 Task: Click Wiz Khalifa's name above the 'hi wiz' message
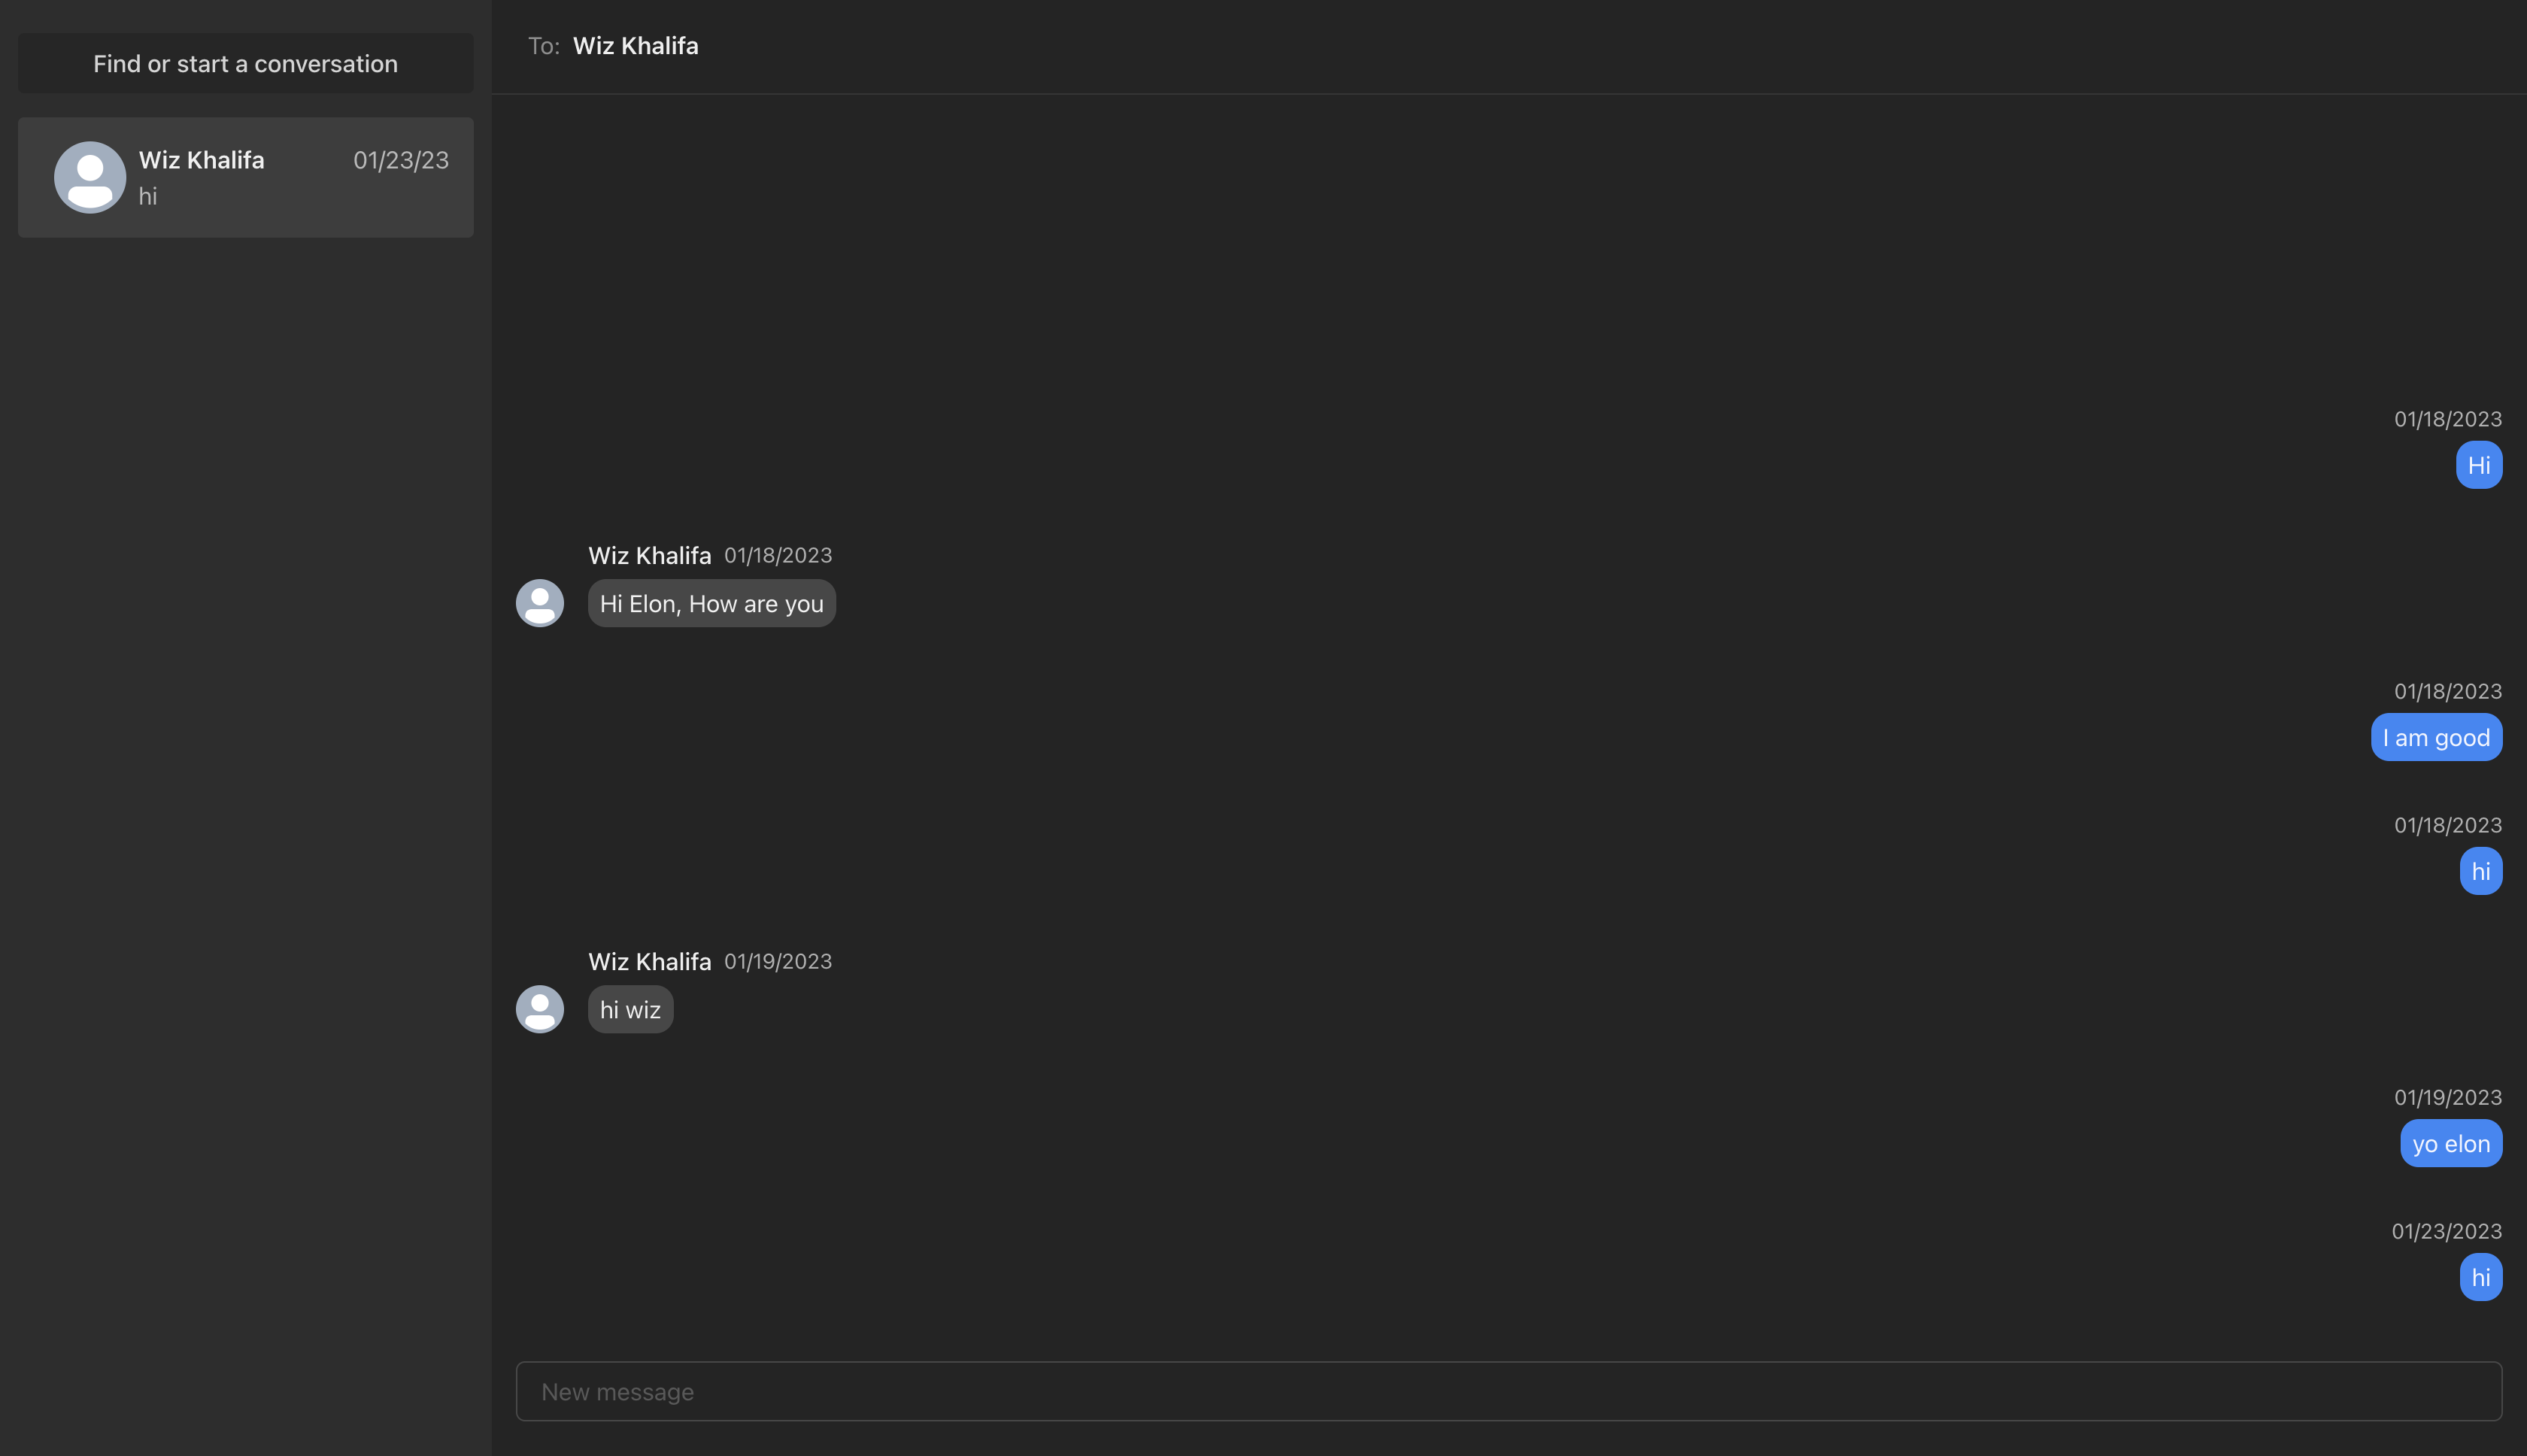[x=649, y=961]
